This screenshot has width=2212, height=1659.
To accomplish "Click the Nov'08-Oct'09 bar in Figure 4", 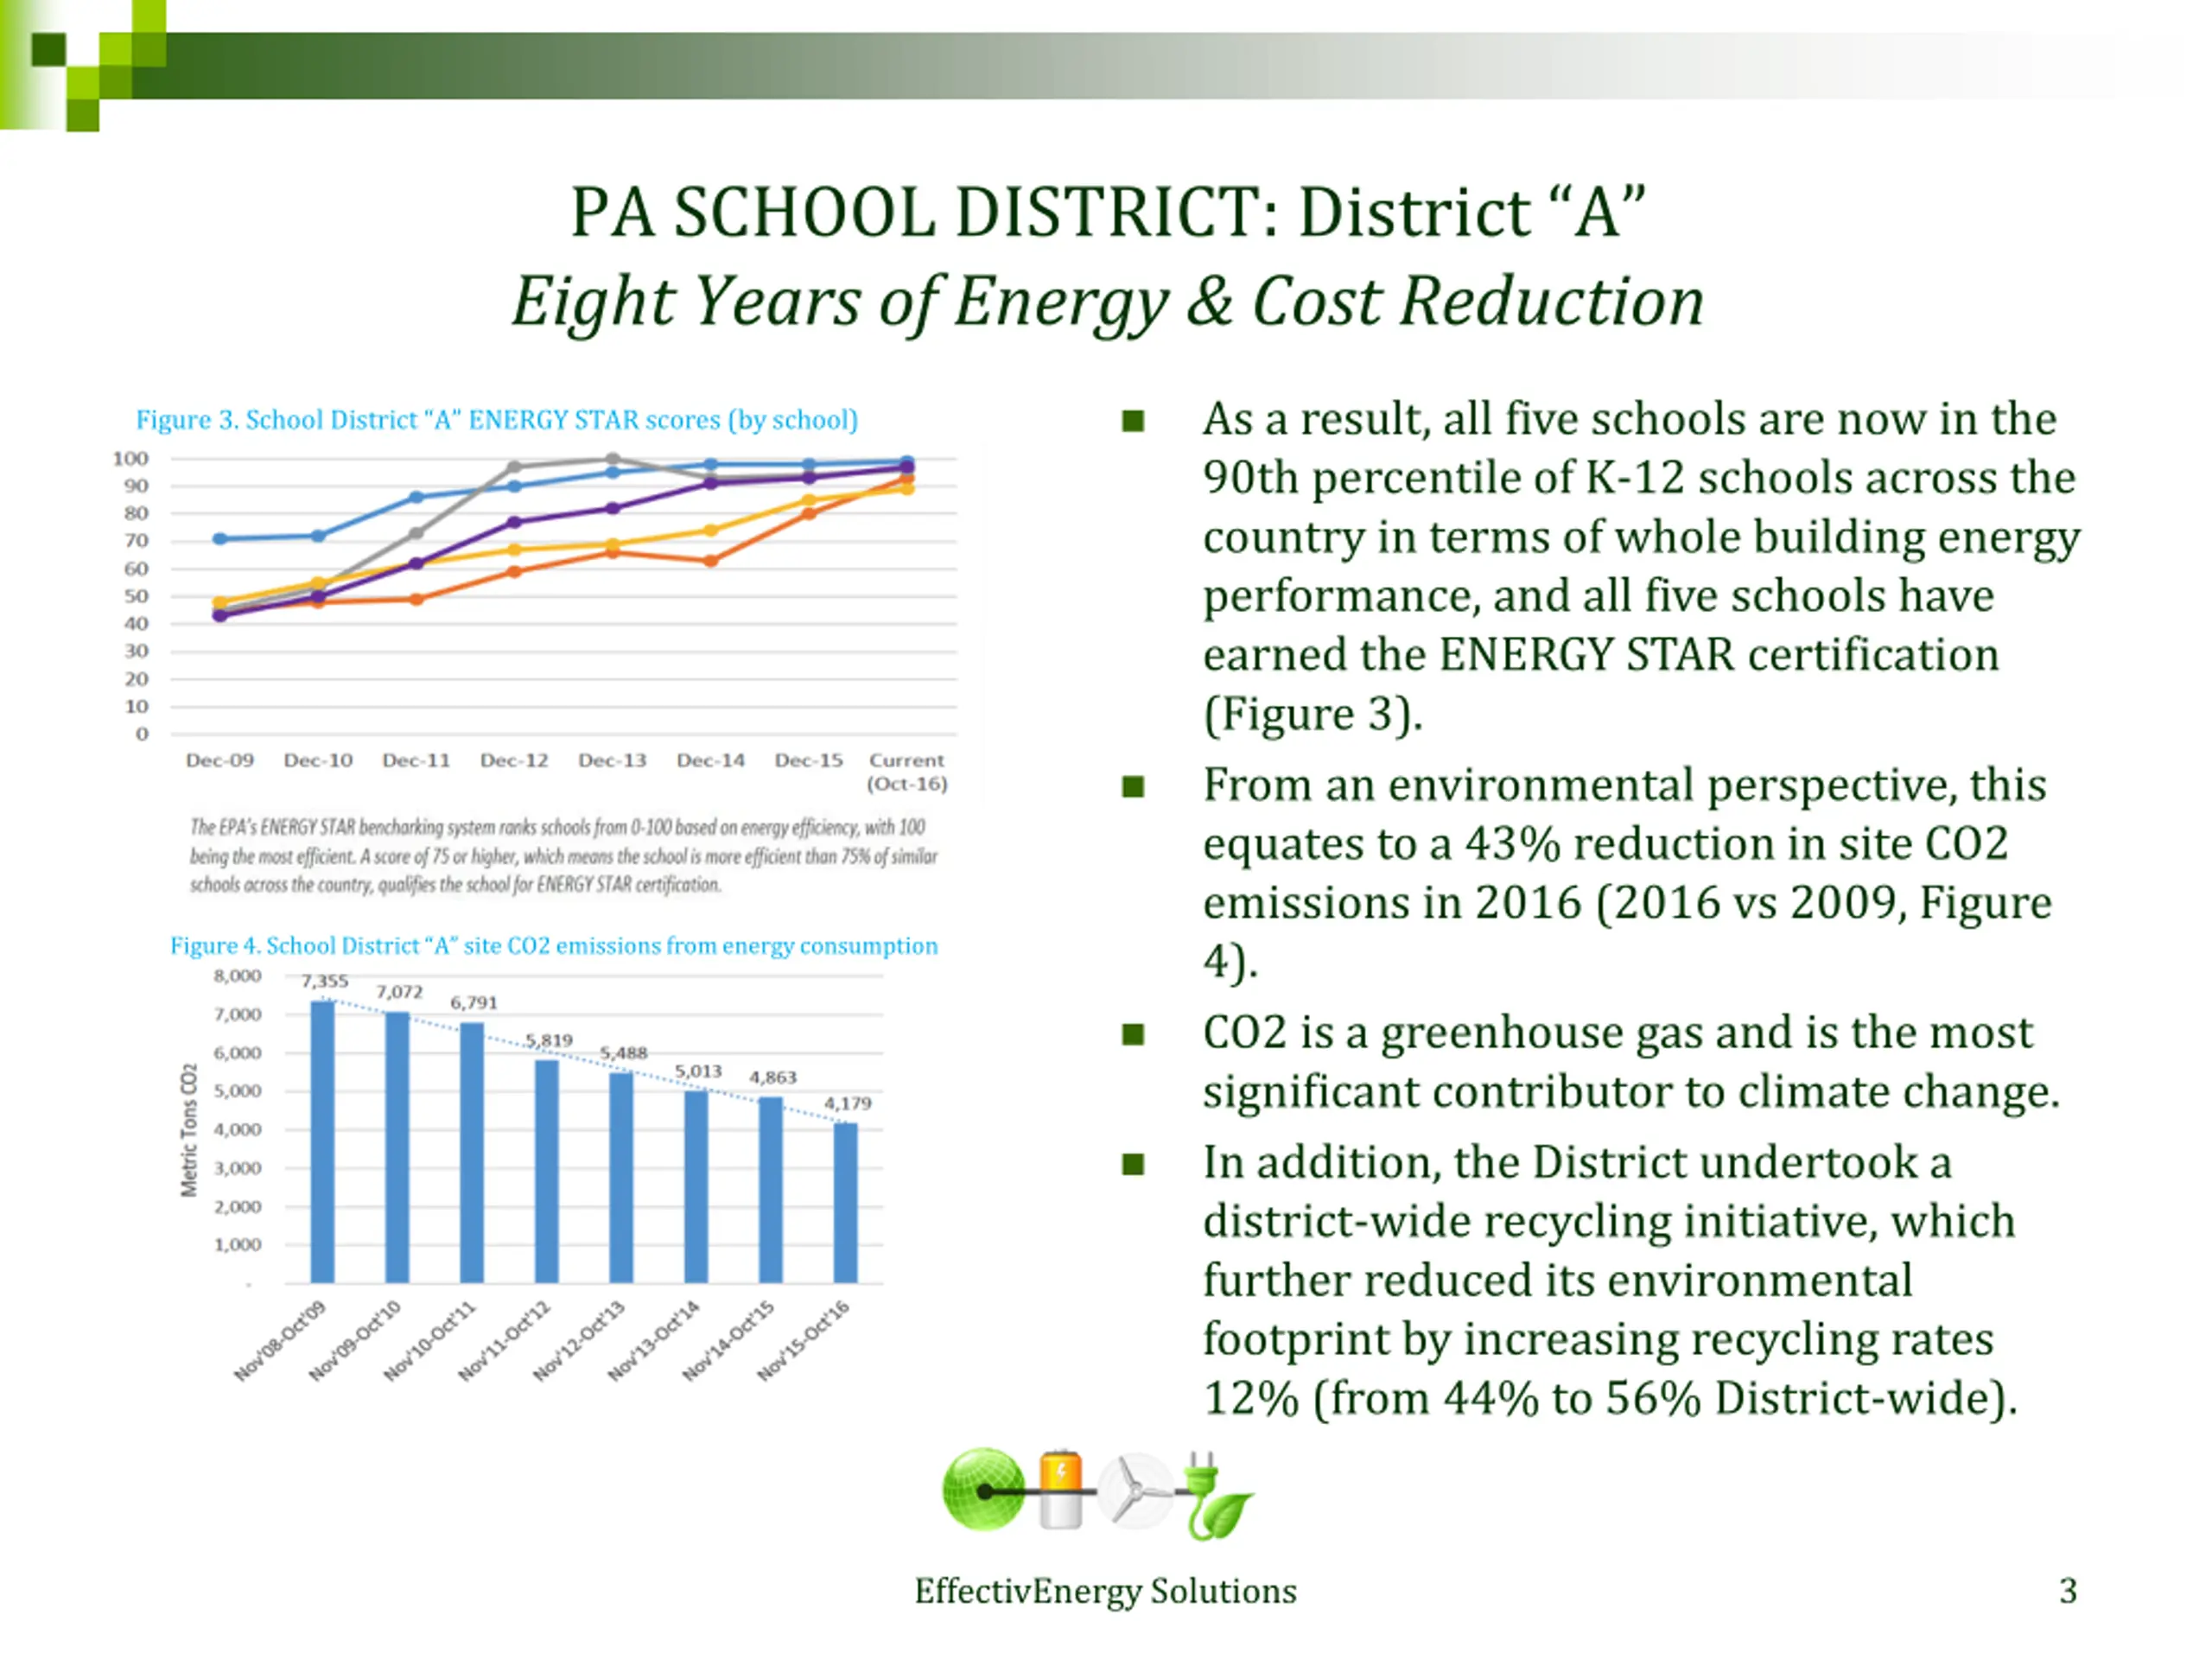I will point(322,1141).
